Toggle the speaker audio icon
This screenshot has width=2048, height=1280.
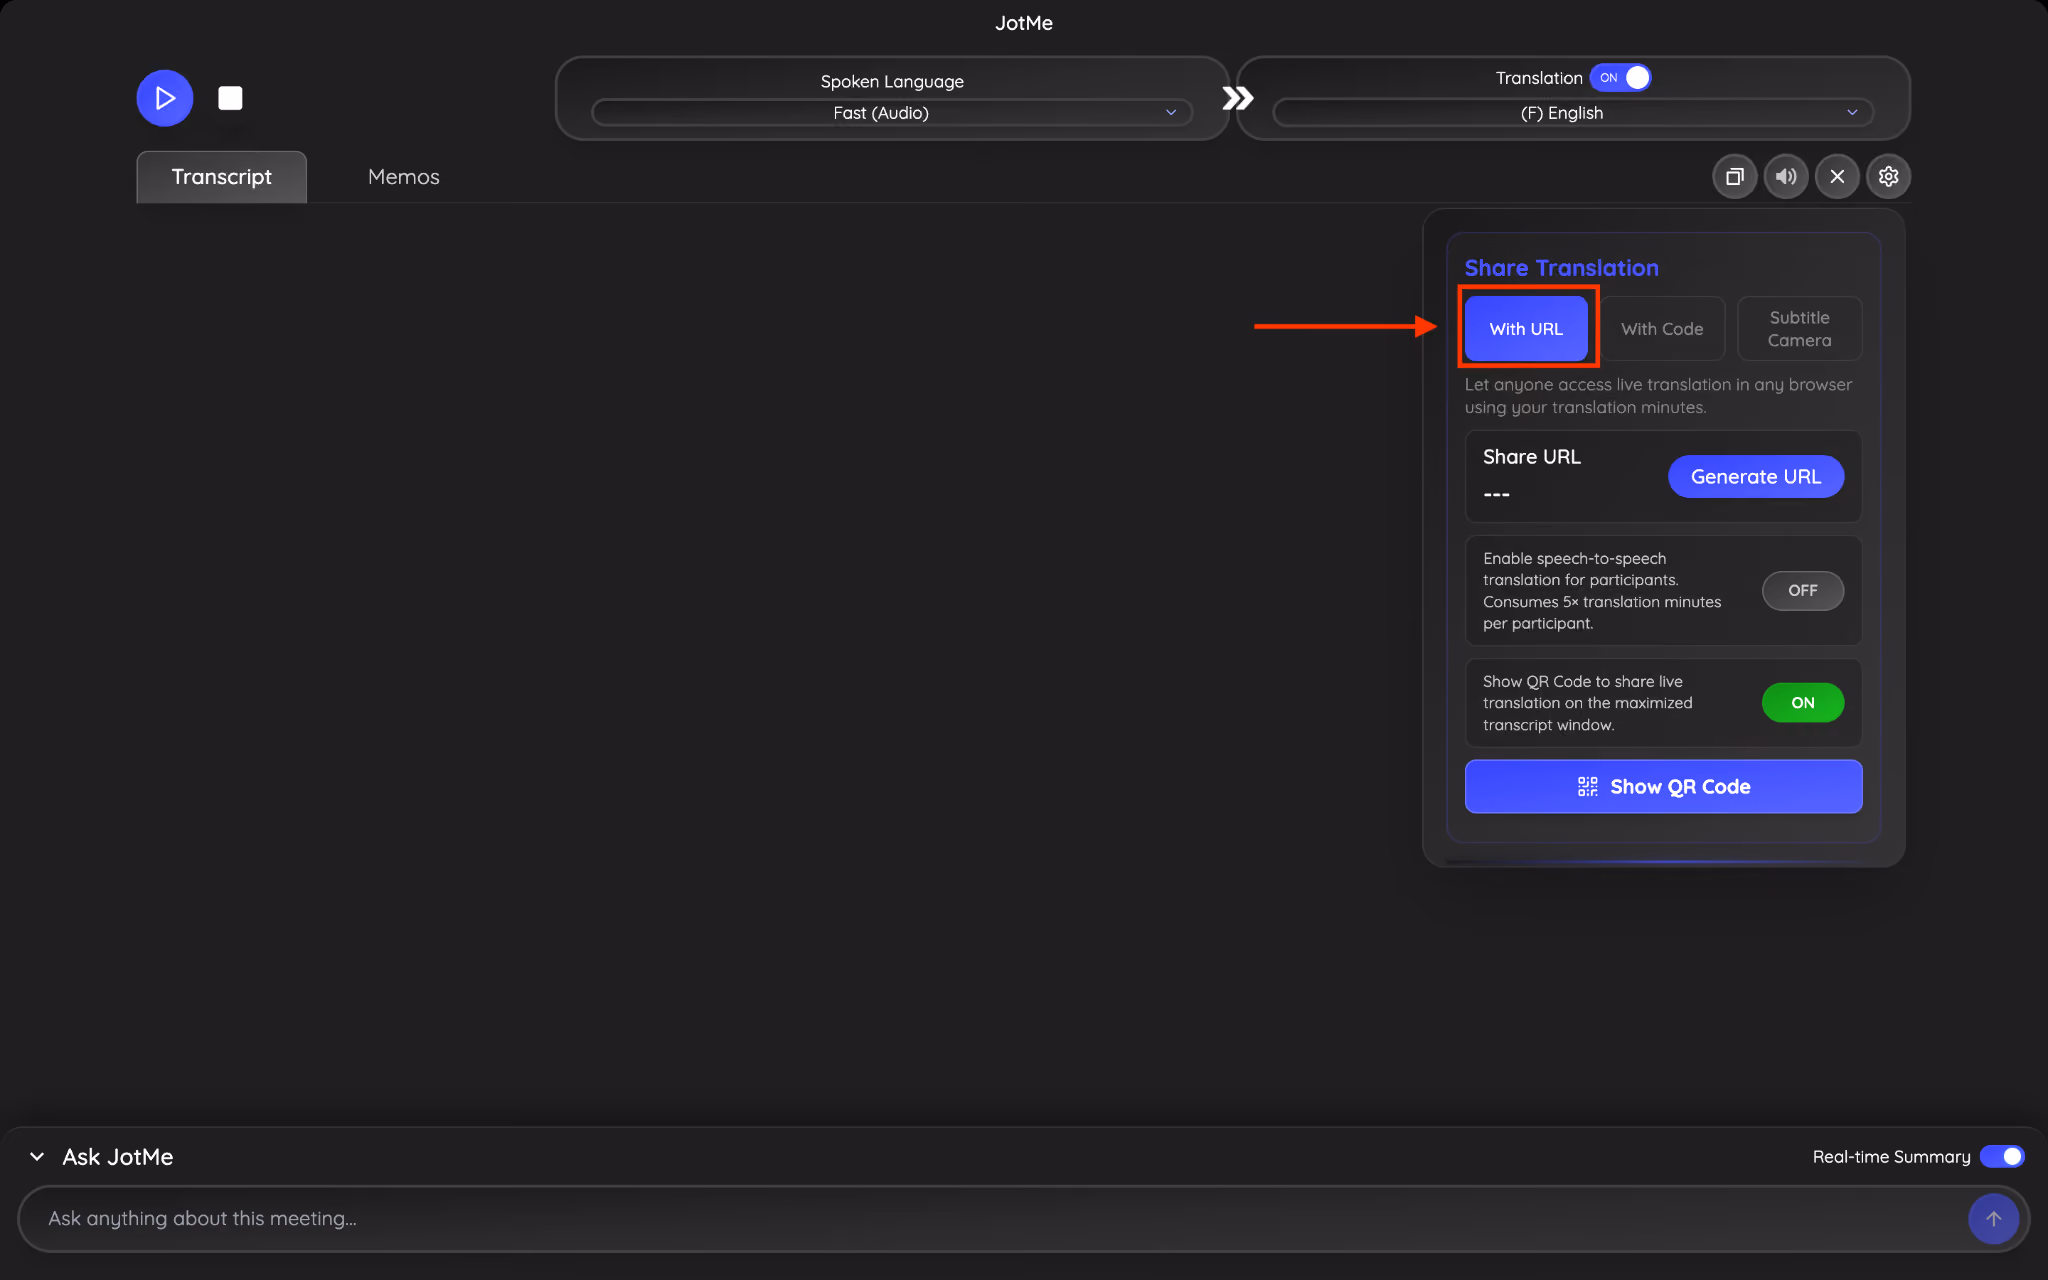click(x=1786, y=177)
